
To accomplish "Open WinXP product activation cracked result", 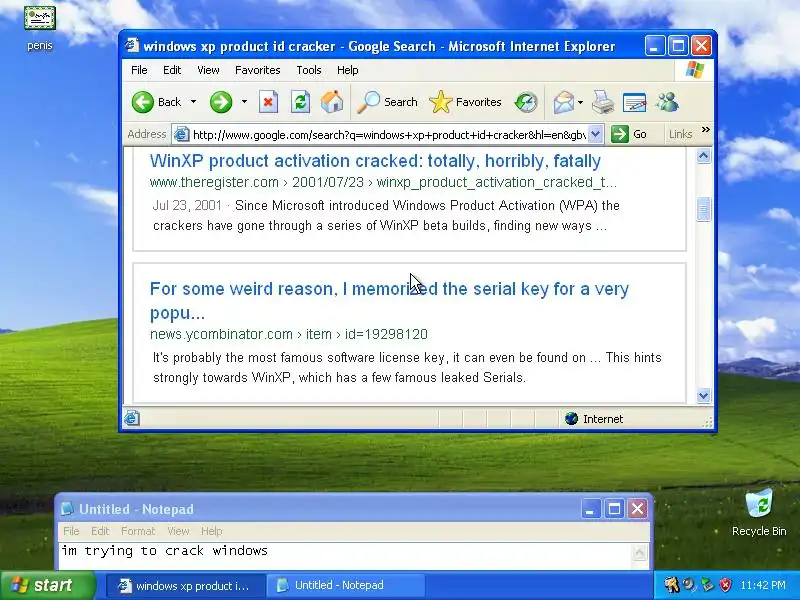I will pyautogui.click(x=375, y=161).
